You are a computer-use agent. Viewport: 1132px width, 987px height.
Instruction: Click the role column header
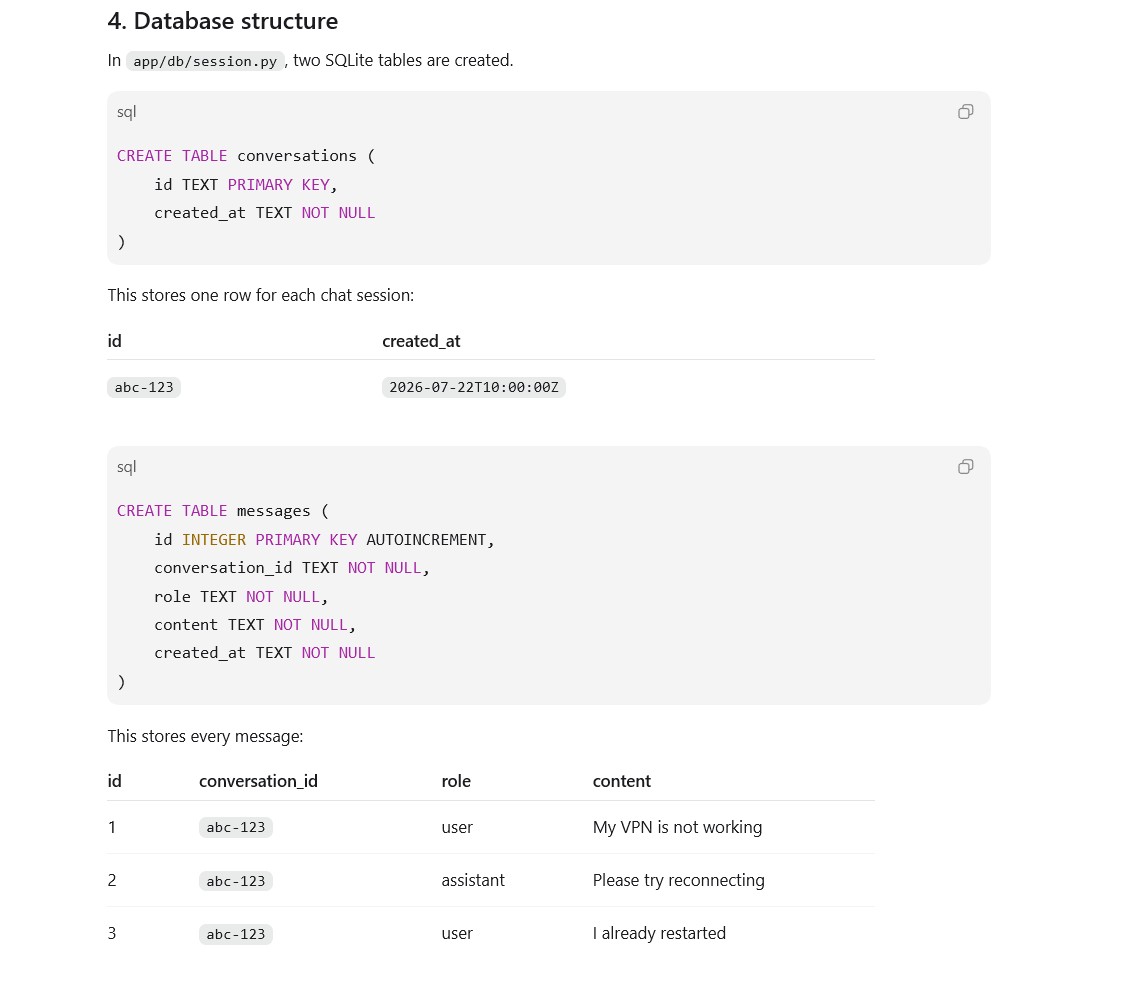(x=456, y=781)
